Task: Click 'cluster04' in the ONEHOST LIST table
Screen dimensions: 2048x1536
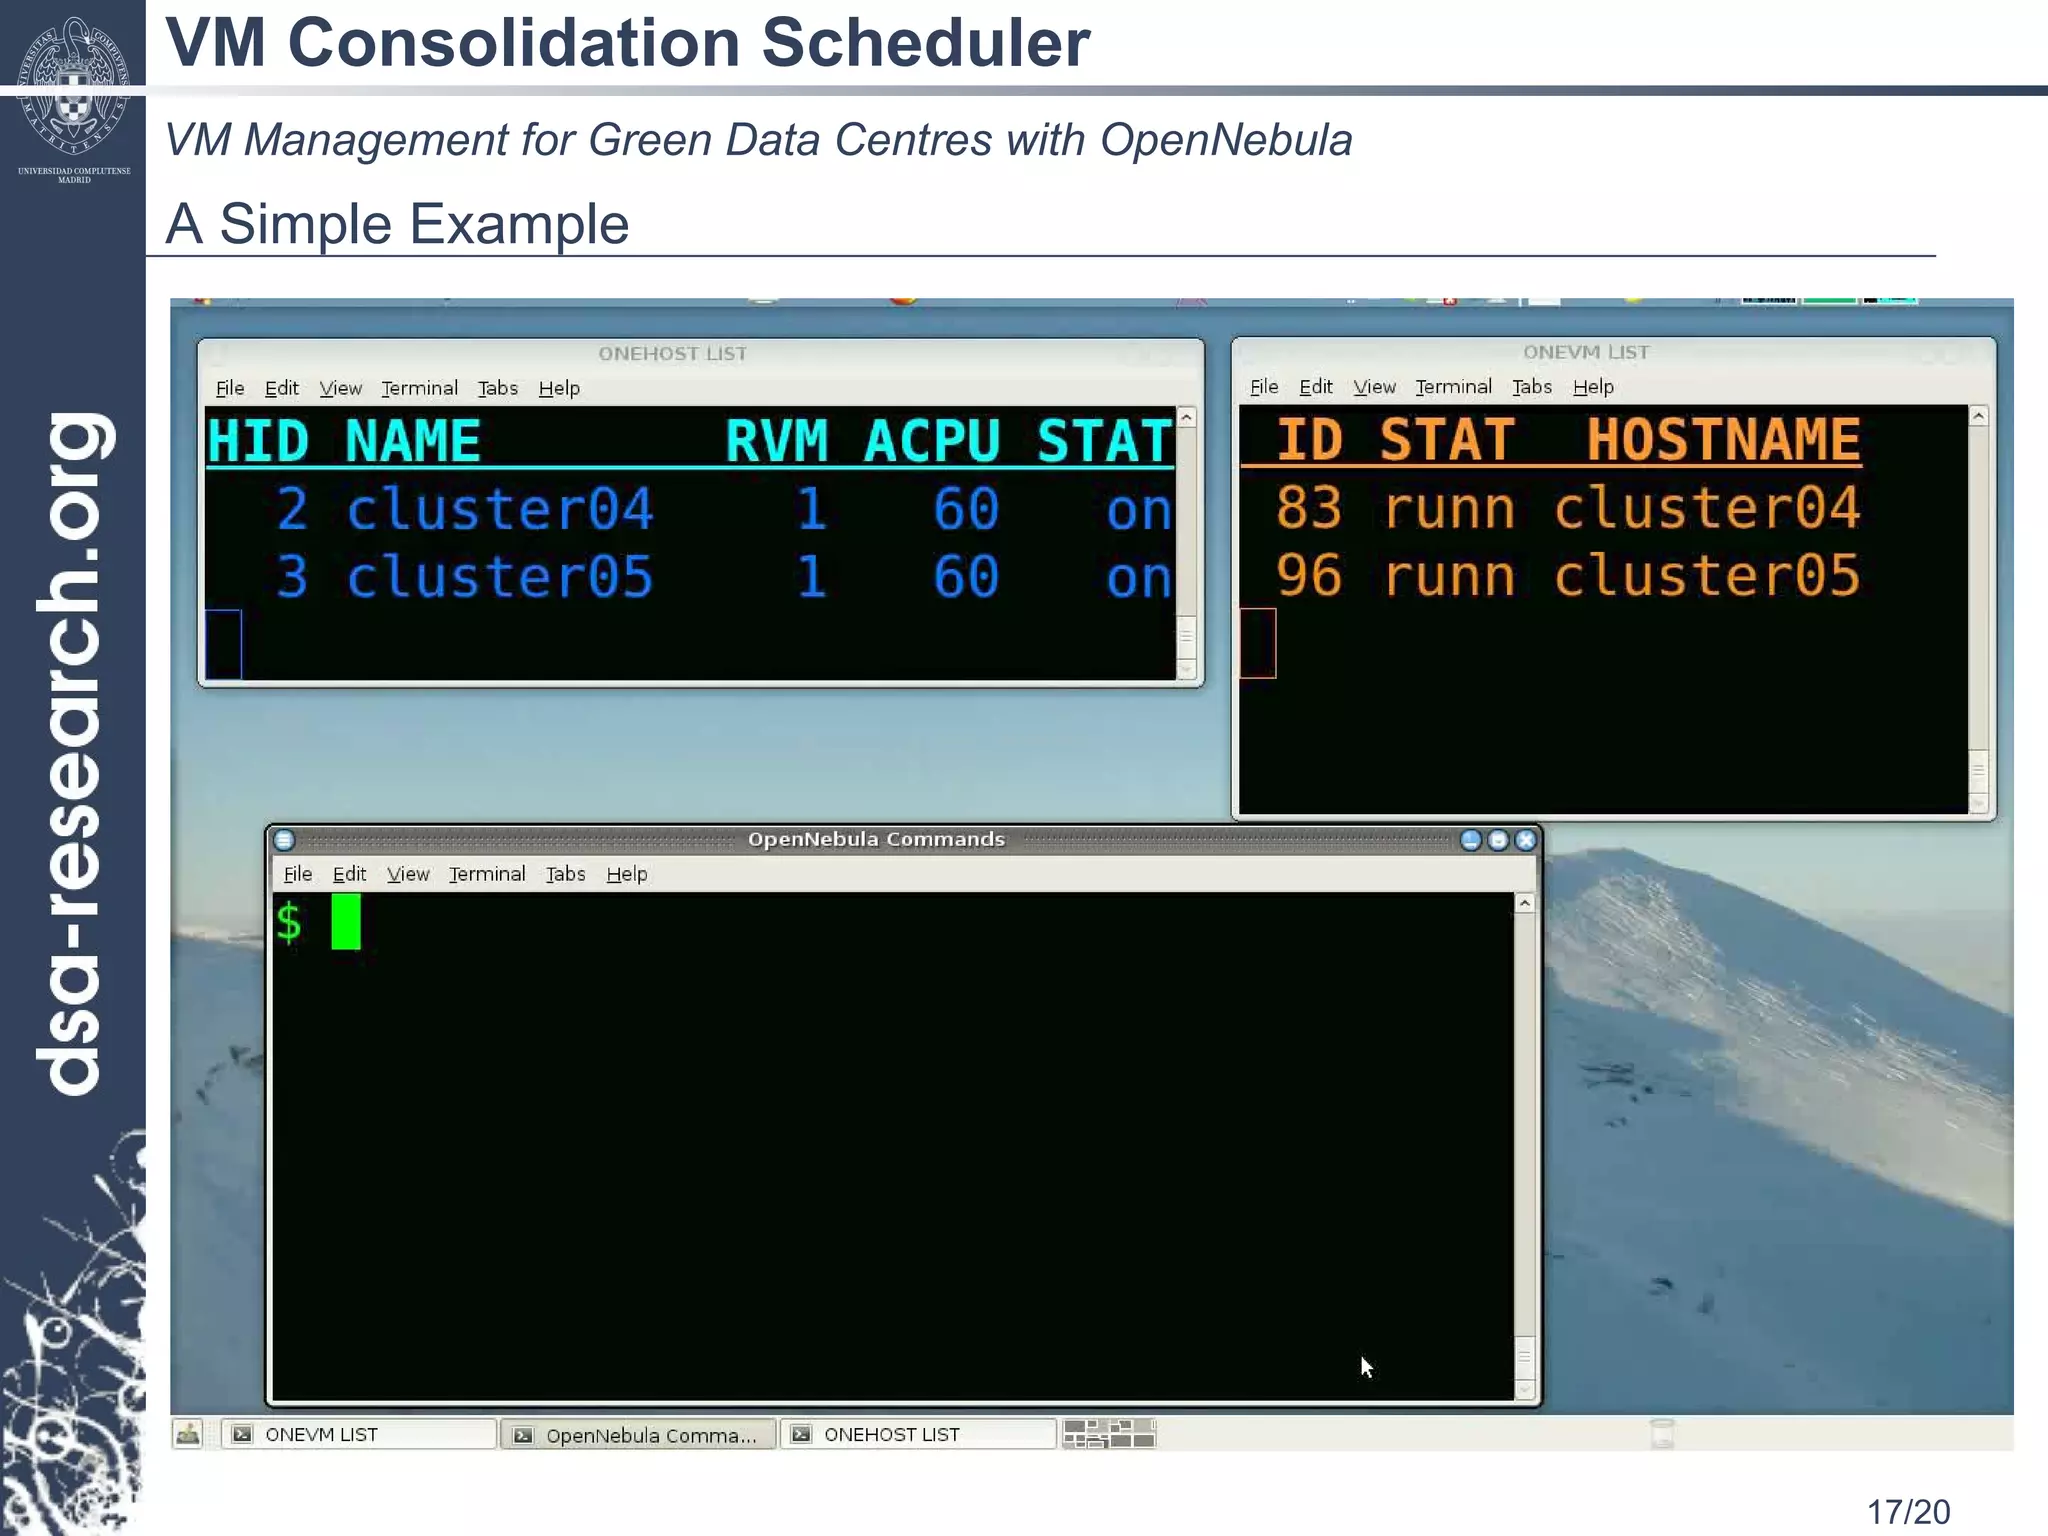Action: pos(499,509)
